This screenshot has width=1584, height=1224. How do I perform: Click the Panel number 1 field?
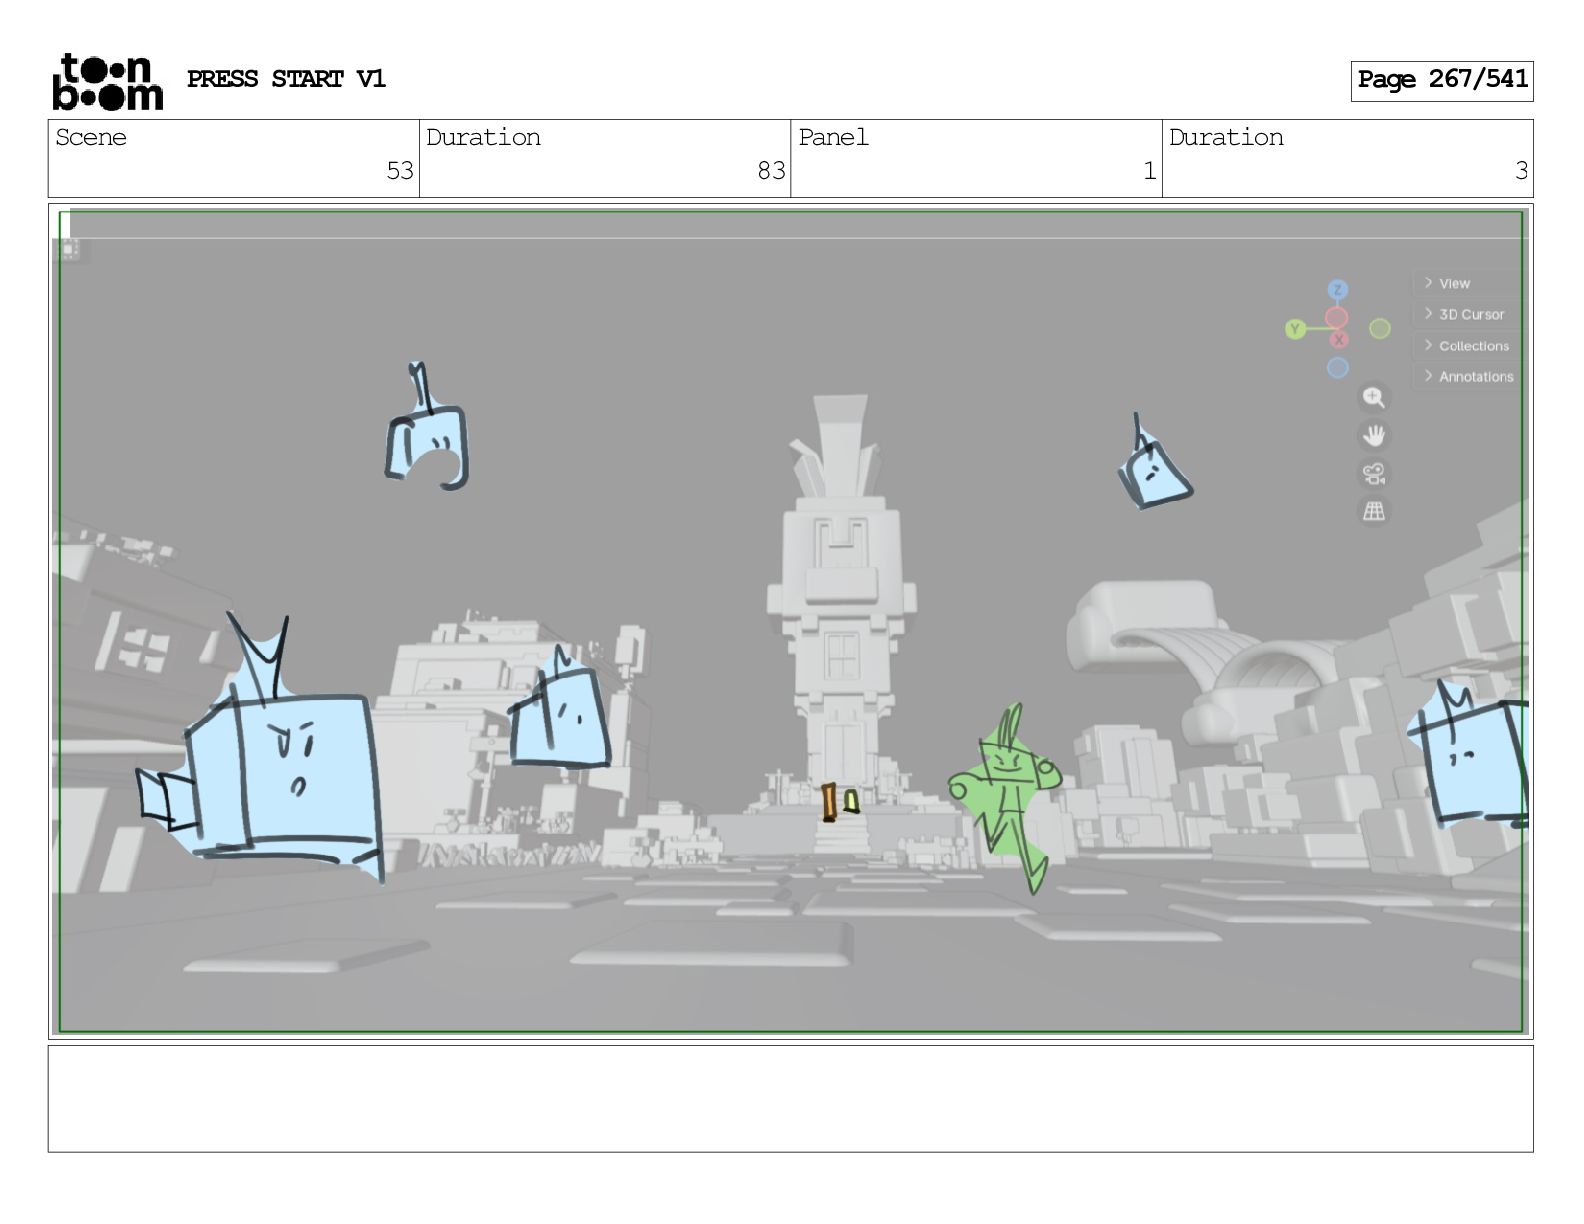pyautogui.click(x=976, y=159)
